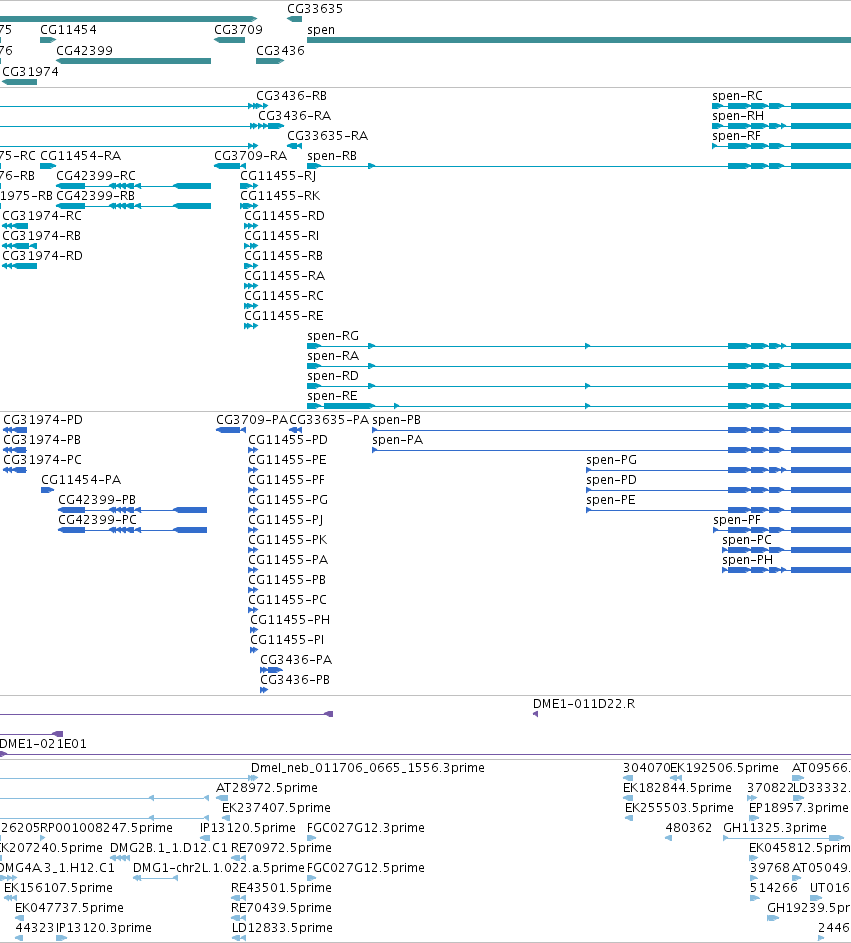
Task: Click the EK237407.5prime EST label
Action: pyautogui.click(x=276, y=808)
